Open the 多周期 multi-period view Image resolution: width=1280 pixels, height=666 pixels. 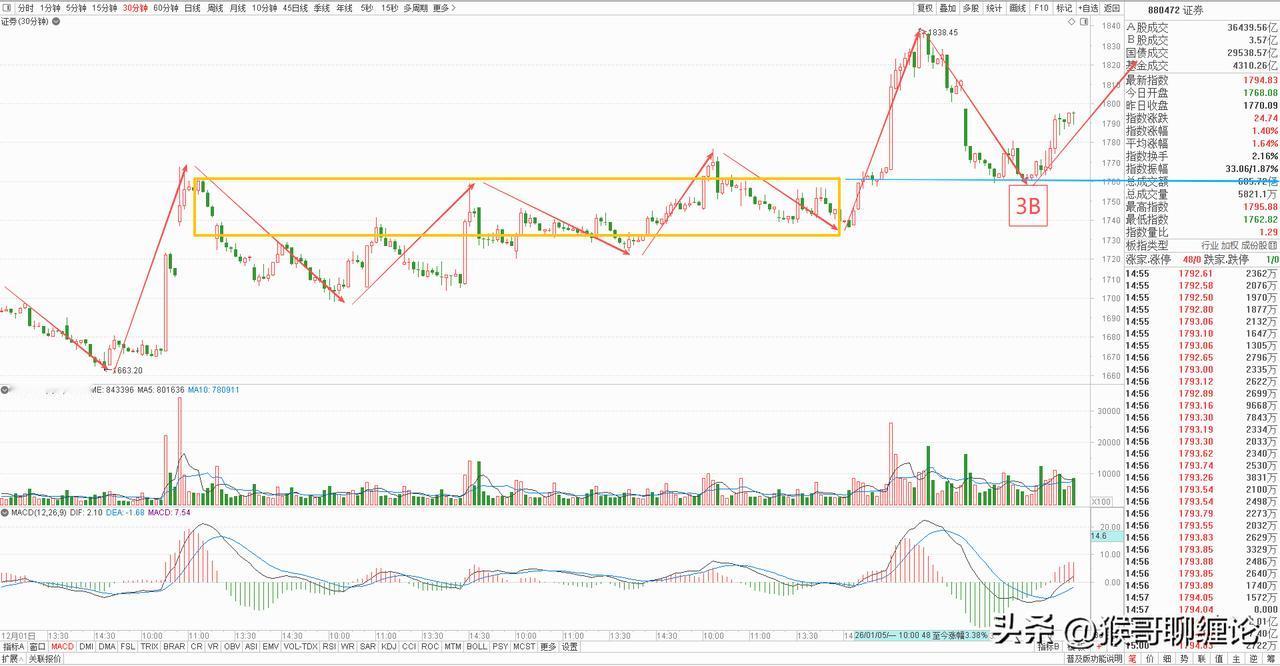point(415,8)
